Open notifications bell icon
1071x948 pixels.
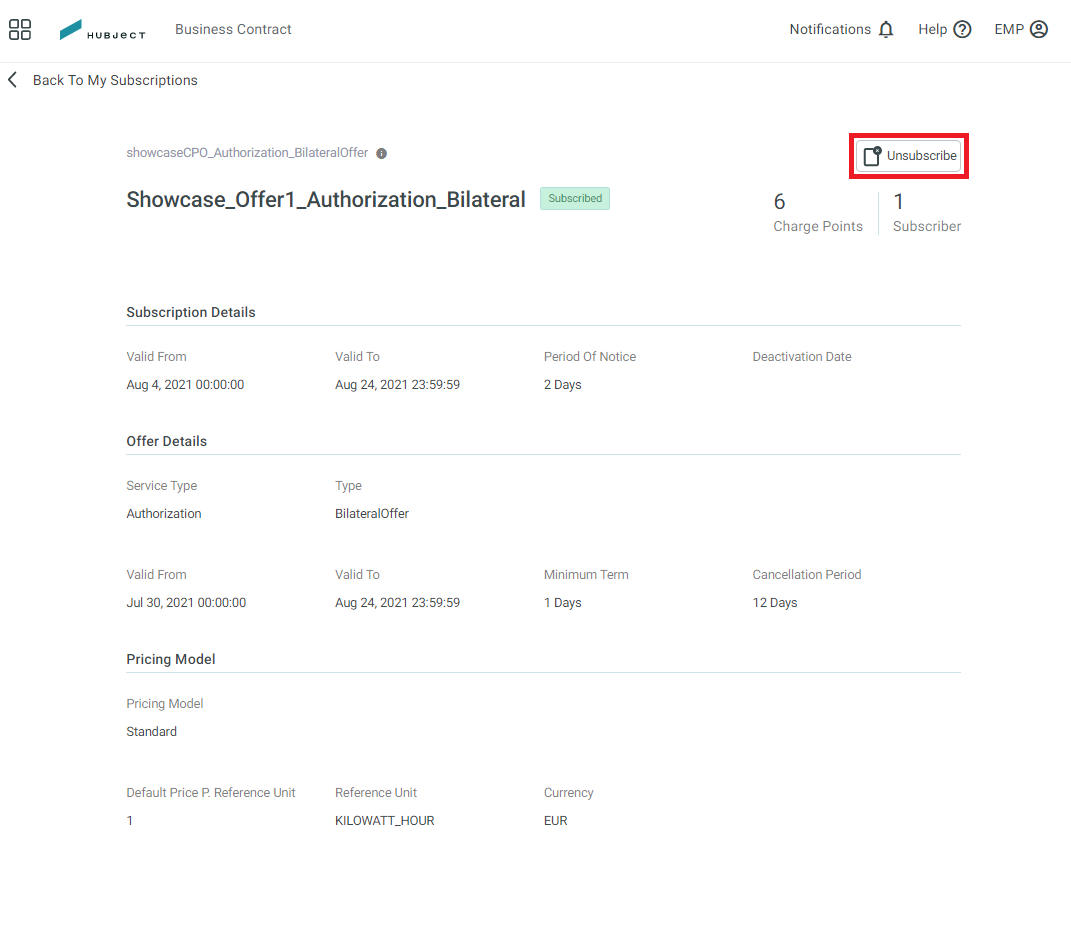pos(886,29)
